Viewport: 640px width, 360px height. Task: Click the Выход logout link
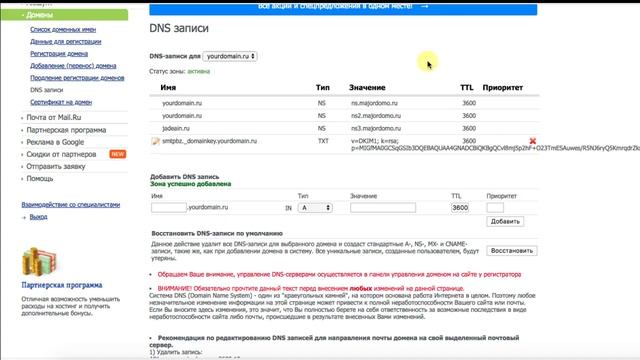click(38, 217)
